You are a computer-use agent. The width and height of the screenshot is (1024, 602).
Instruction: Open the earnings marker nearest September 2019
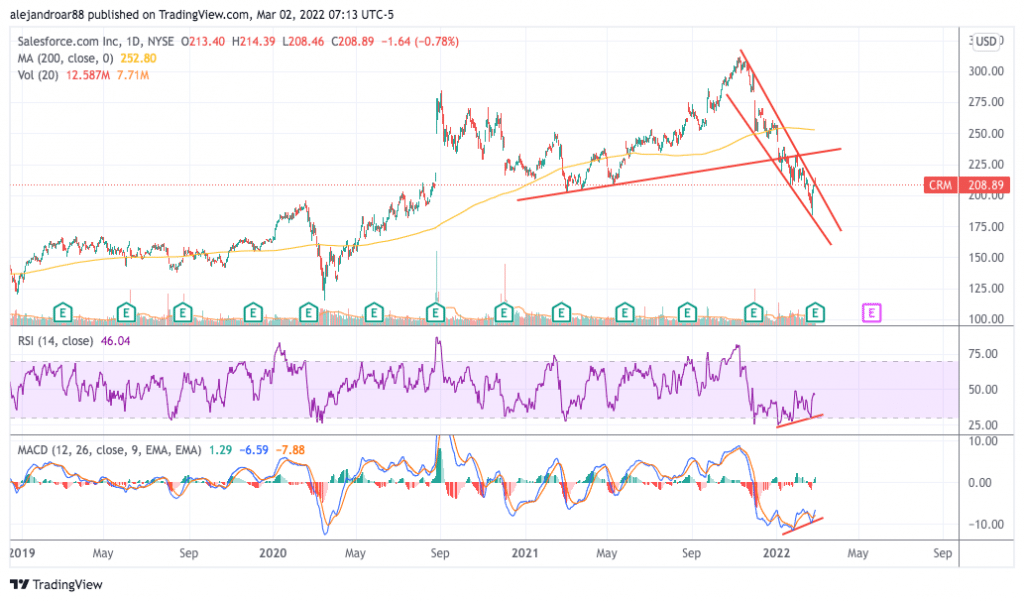[x=182, y=313]
